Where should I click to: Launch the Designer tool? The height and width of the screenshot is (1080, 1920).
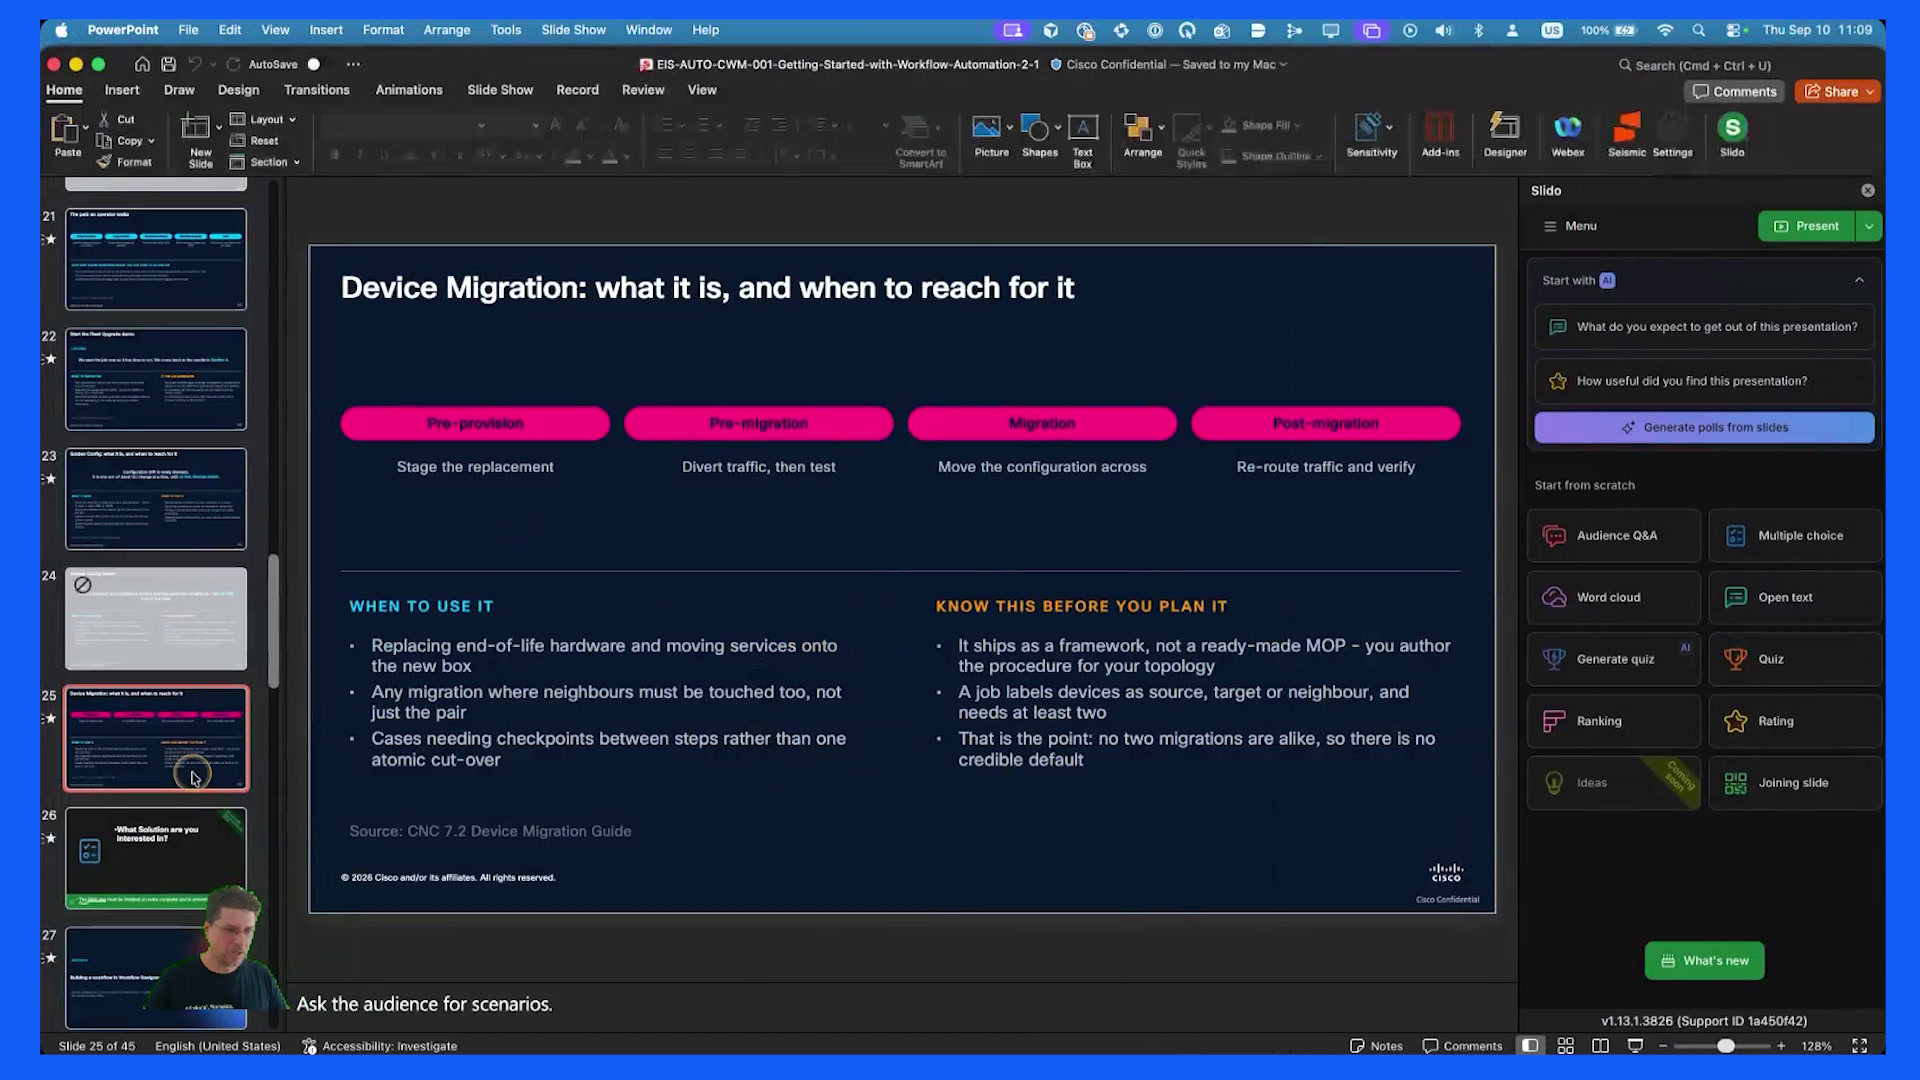[1504, 135]
